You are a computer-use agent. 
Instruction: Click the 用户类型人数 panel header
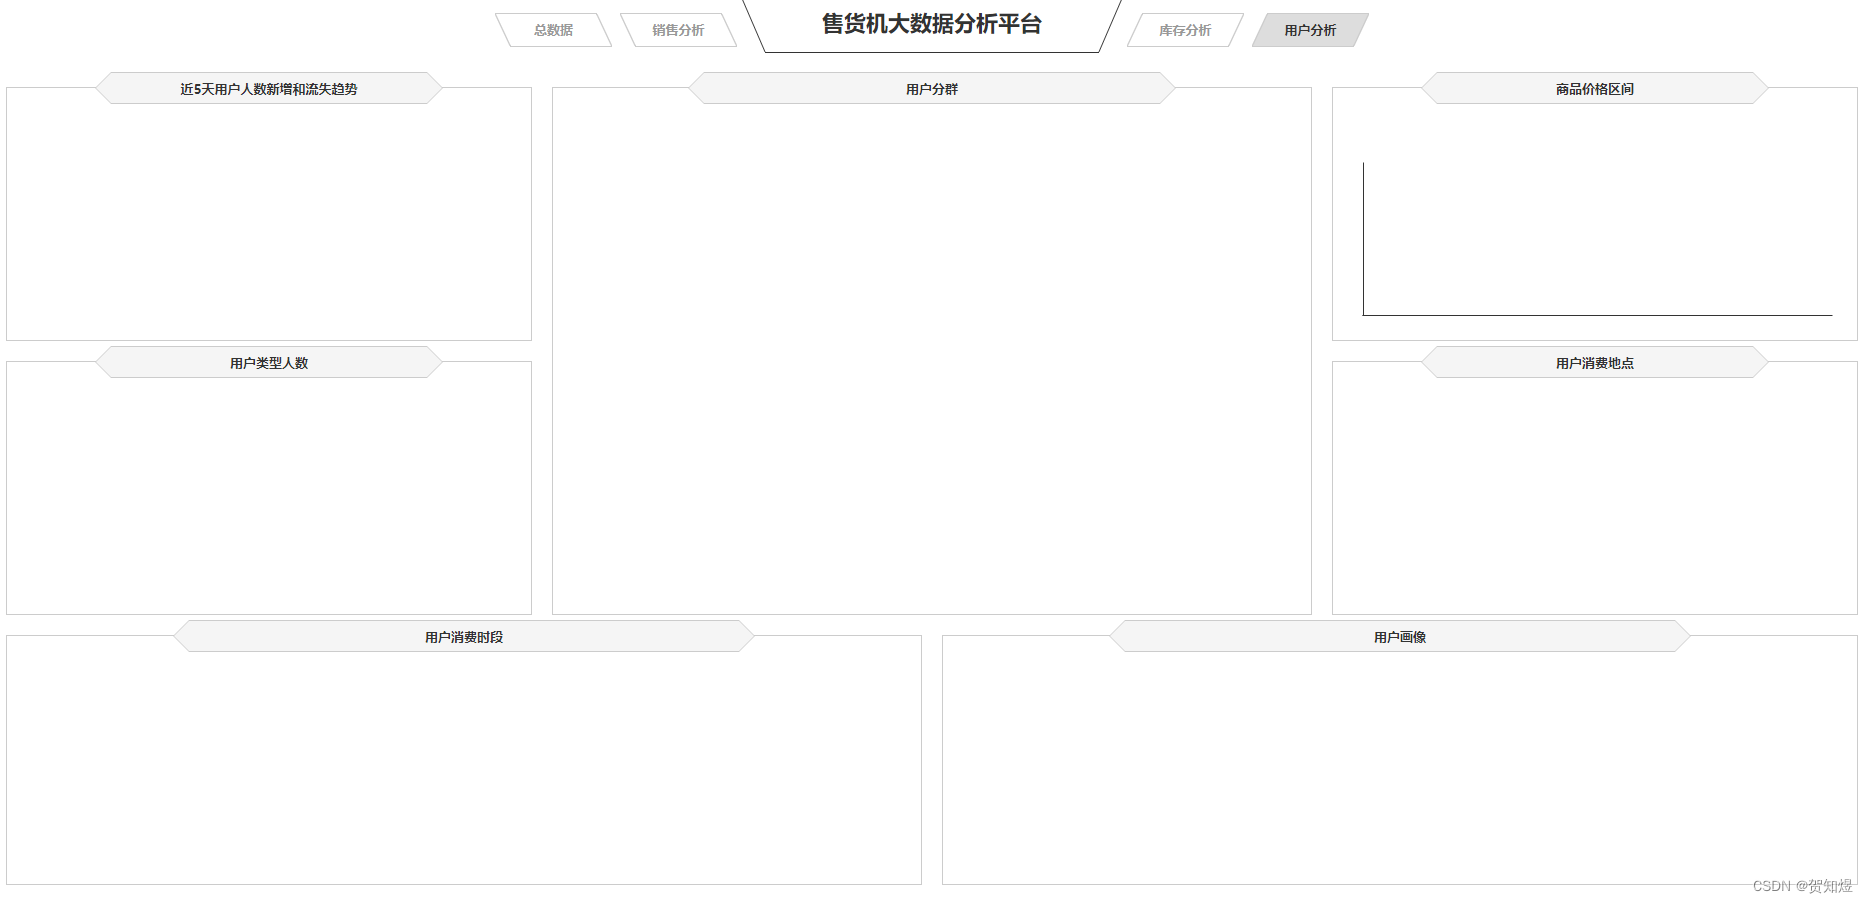[269, 362]
